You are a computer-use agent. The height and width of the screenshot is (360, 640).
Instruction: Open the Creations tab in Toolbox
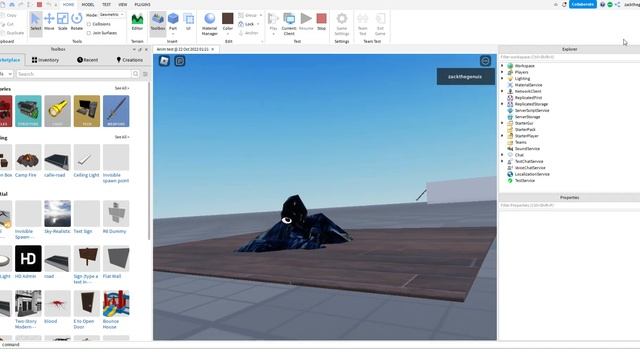tap(129, 60)
